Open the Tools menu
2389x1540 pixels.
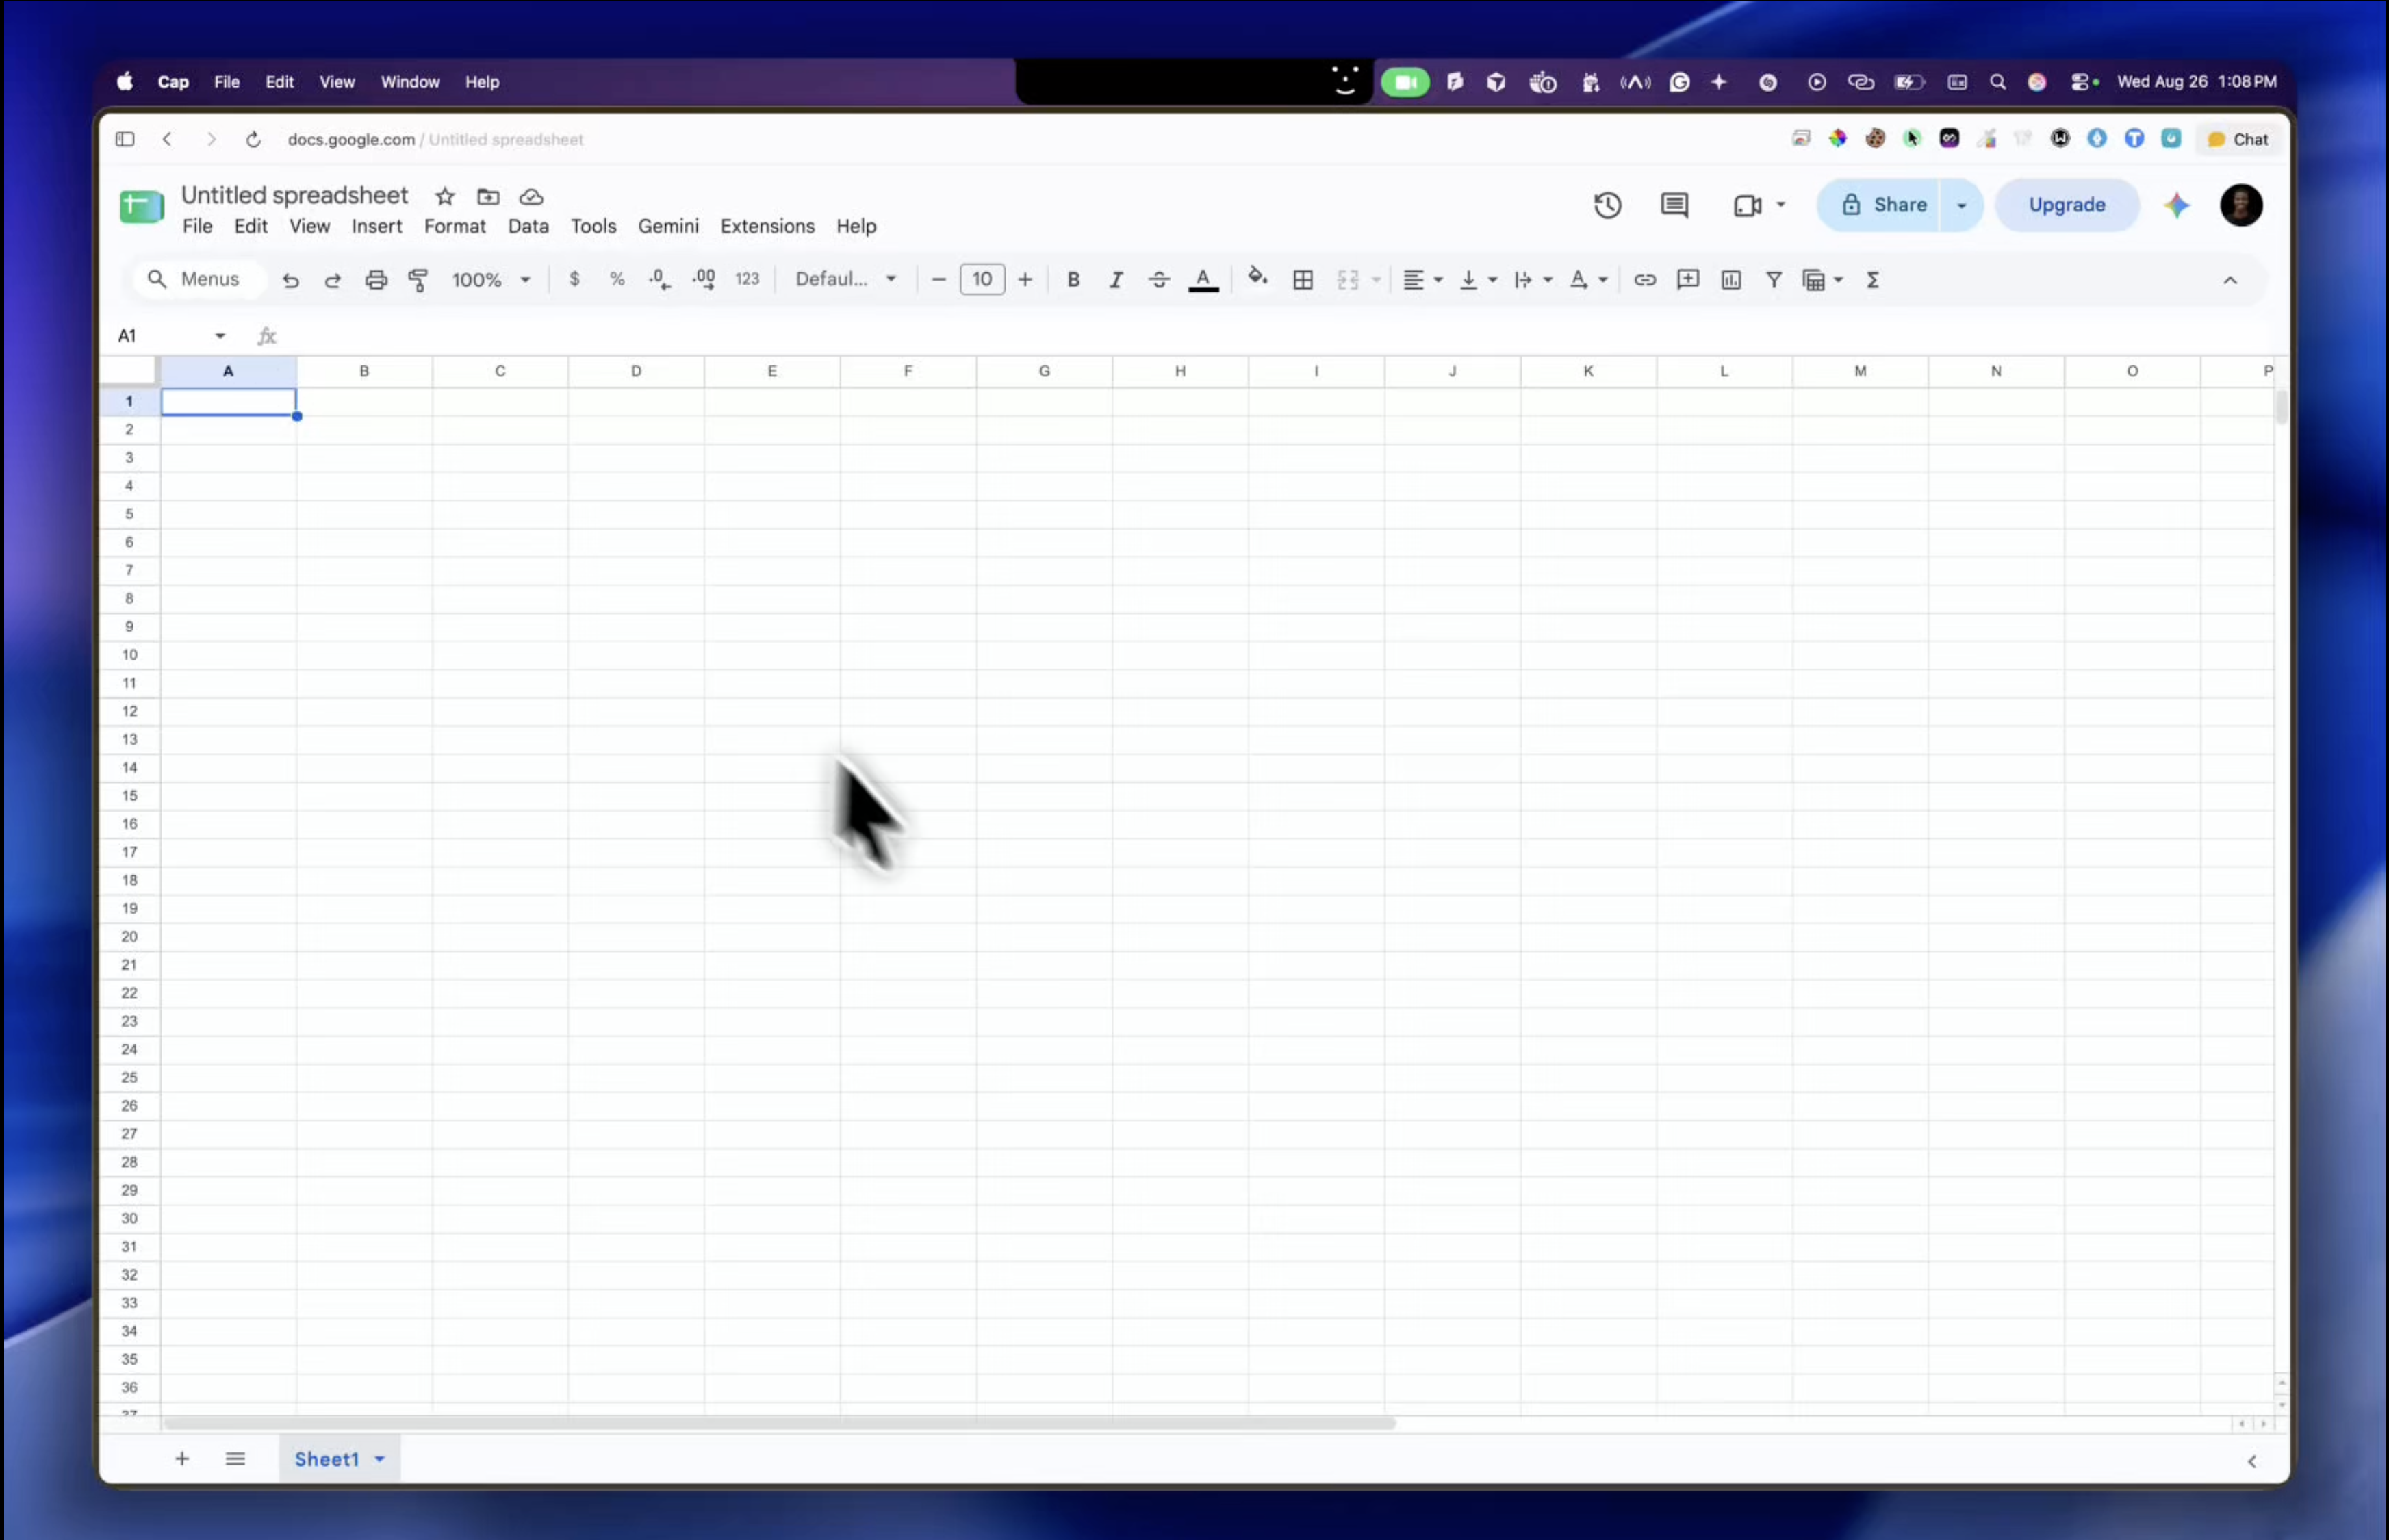593,226
